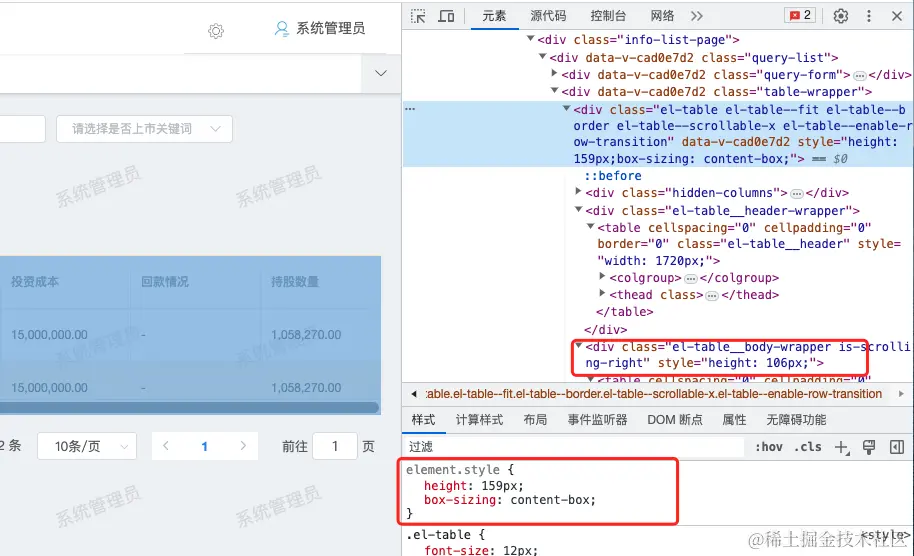Open the 属性 pane tab
Viewport: 914px width, 556px height.
pos(734,420)
